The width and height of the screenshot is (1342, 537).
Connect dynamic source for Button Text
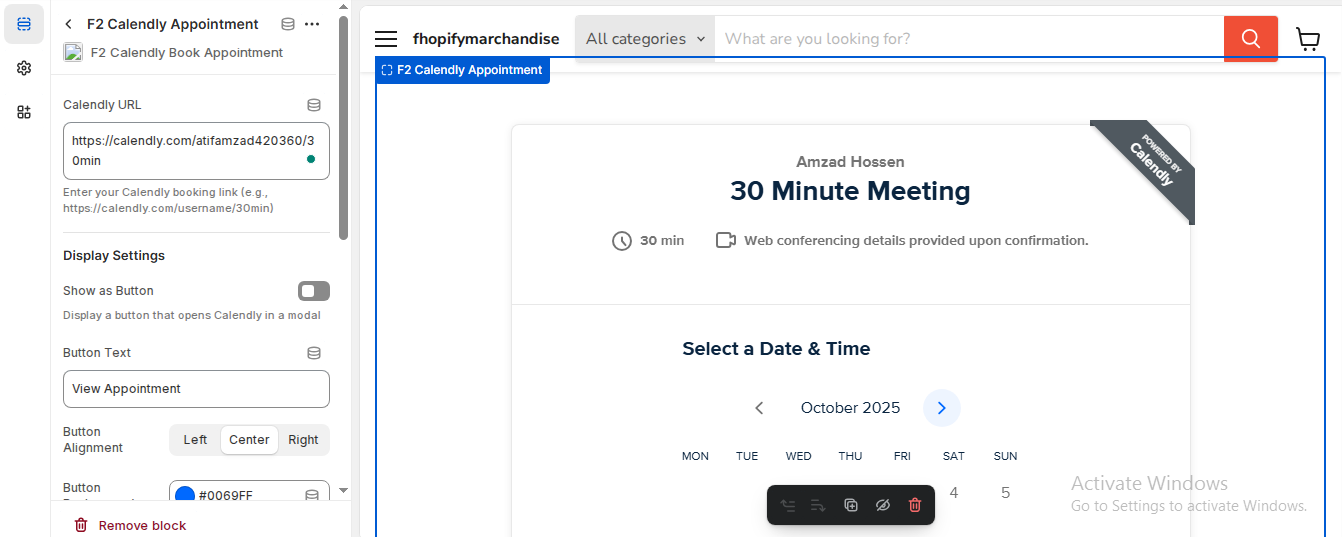tap(313, 353)
